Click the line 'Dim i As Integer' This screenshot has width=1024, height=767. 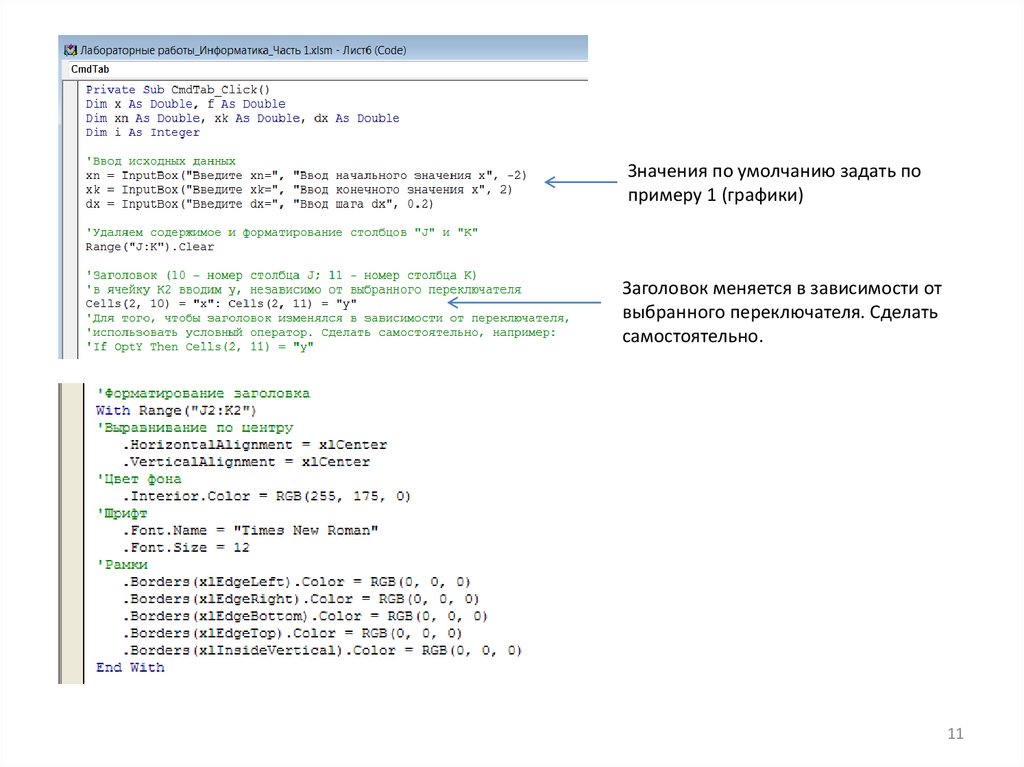[142, 133]
